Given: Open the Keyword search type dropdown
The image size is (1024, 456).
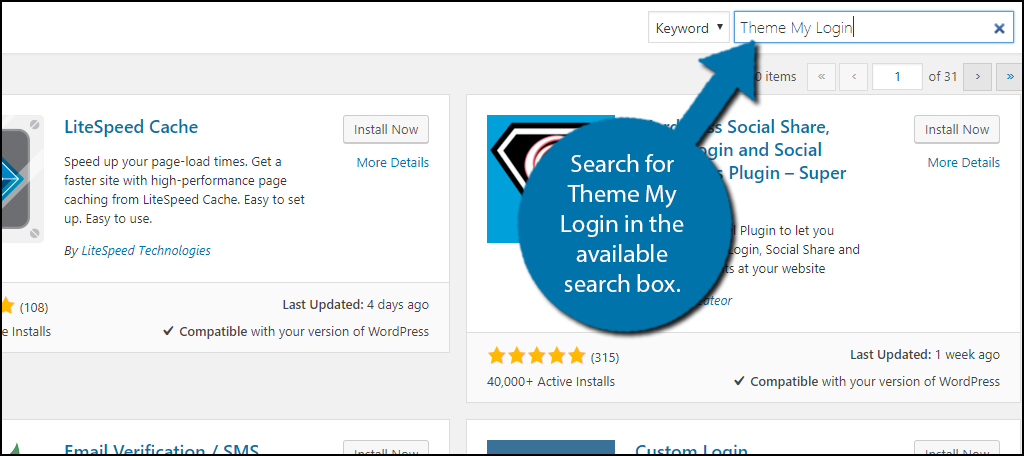Looking at the screenshot, I should pyautogui.click(x=688, y=28).
